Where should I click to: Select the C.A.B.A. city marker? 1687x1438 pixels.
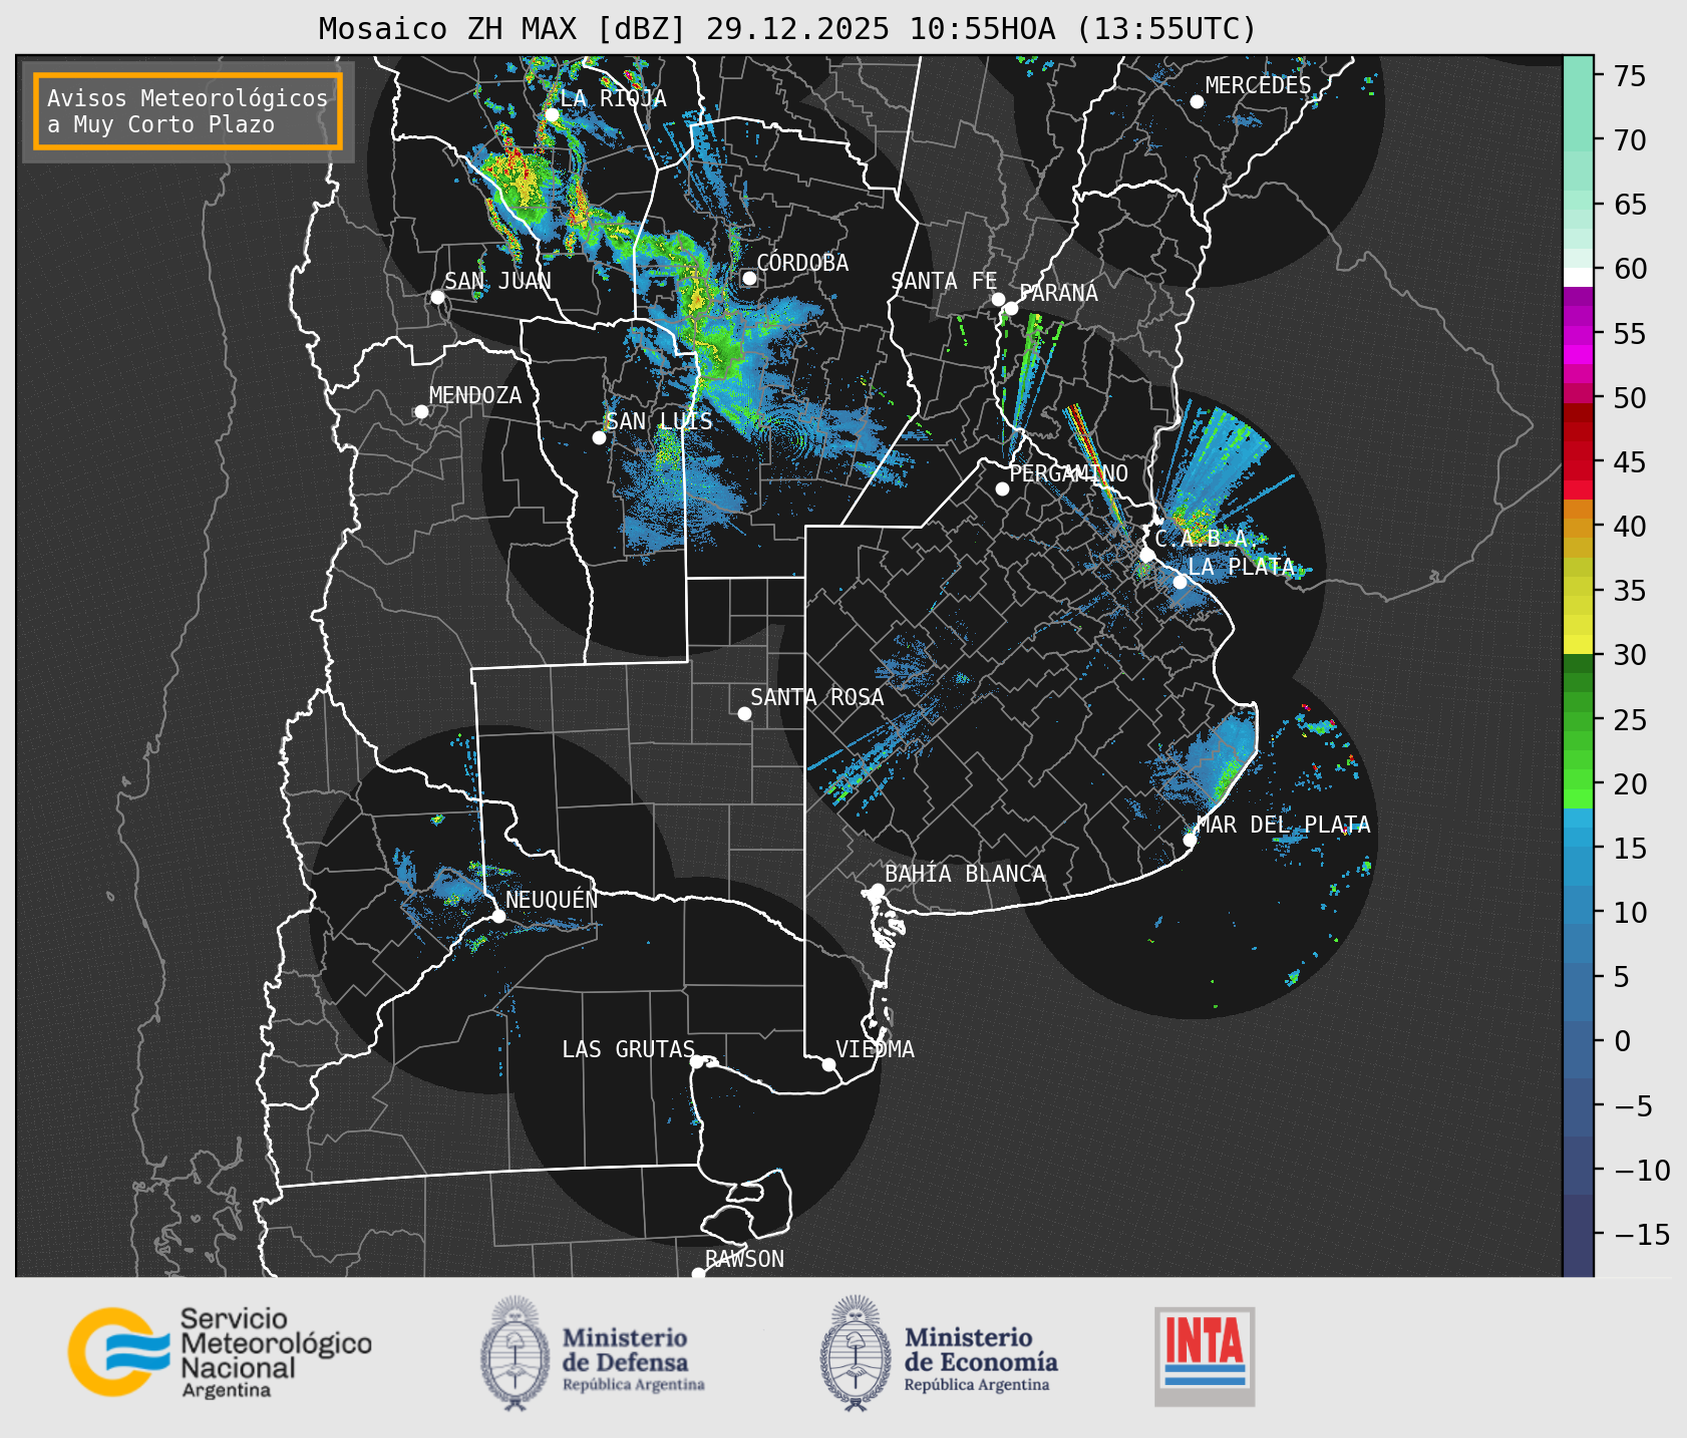(x=1148, y=555)
